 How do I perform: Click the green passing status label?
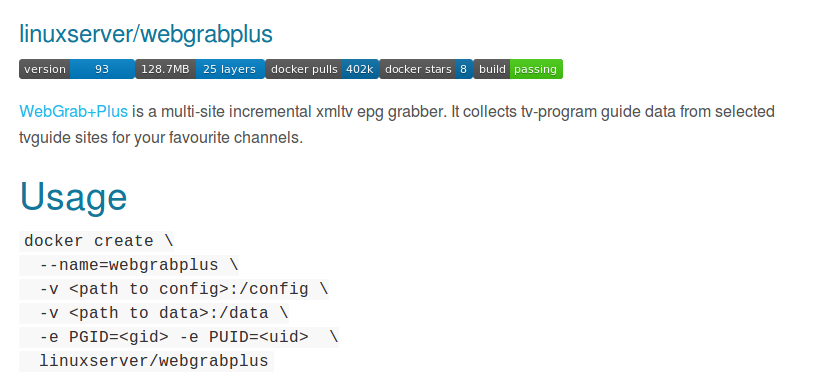pos(536,69)
